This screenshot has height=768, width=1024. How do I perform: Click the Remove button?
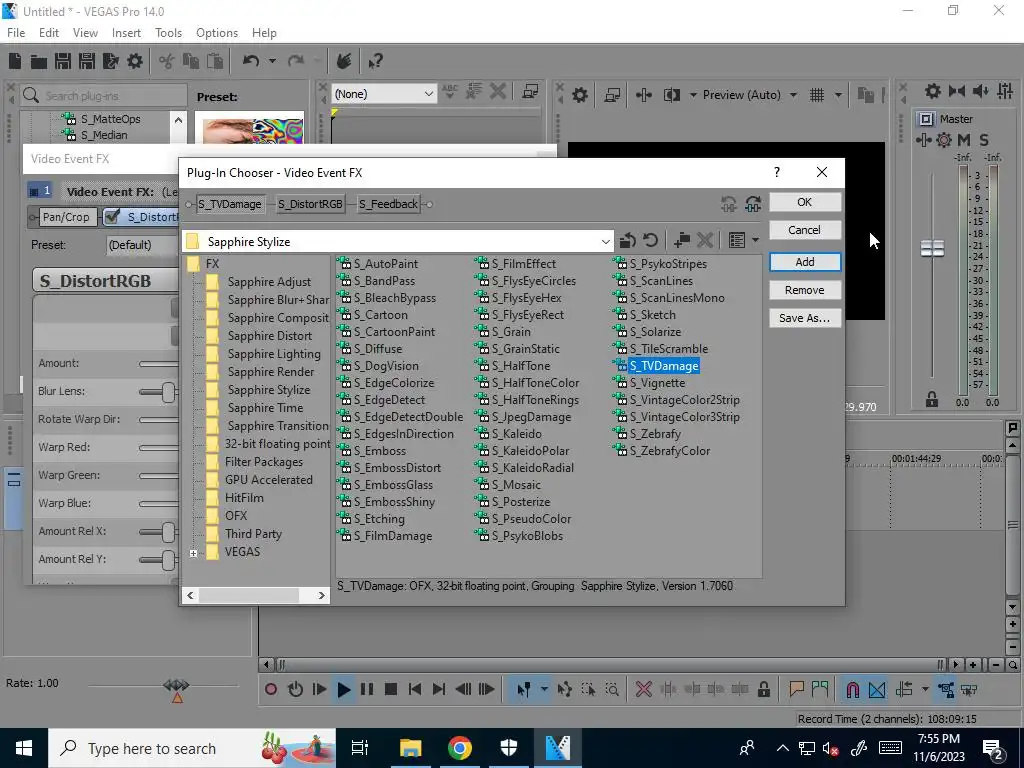[805, 290]
